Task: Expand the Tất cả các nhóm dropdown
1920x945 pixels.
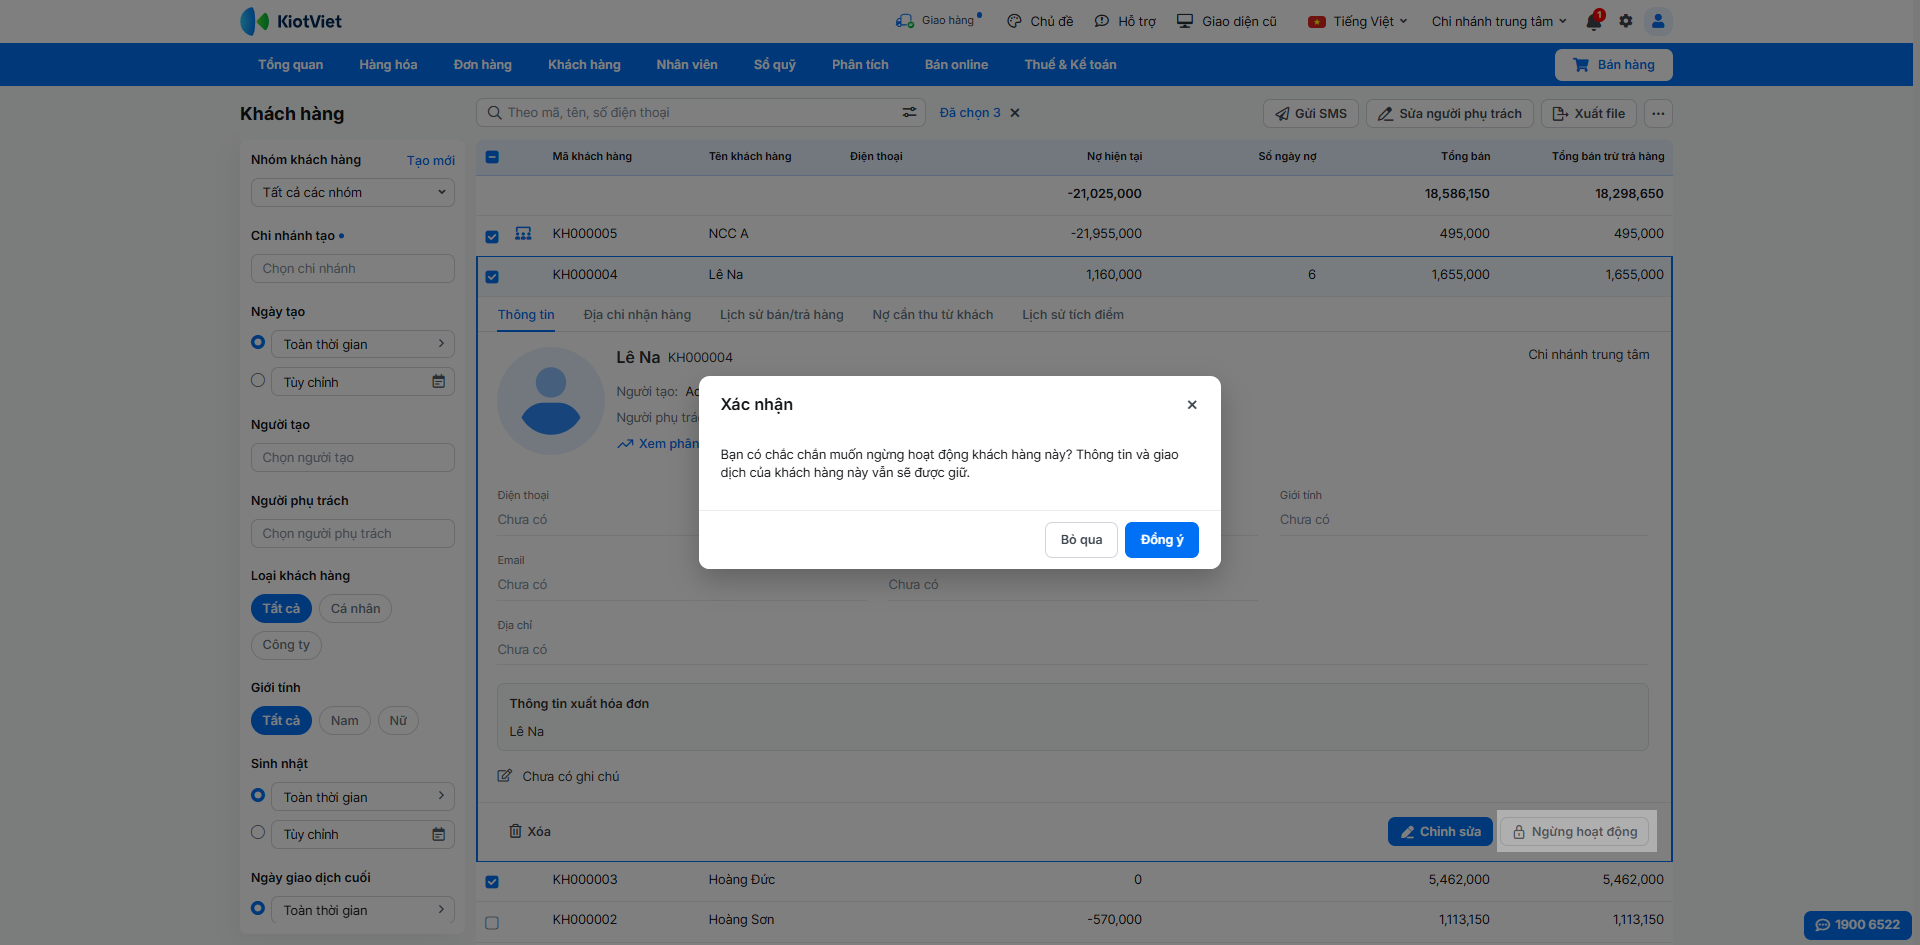Action: point(353,193)
